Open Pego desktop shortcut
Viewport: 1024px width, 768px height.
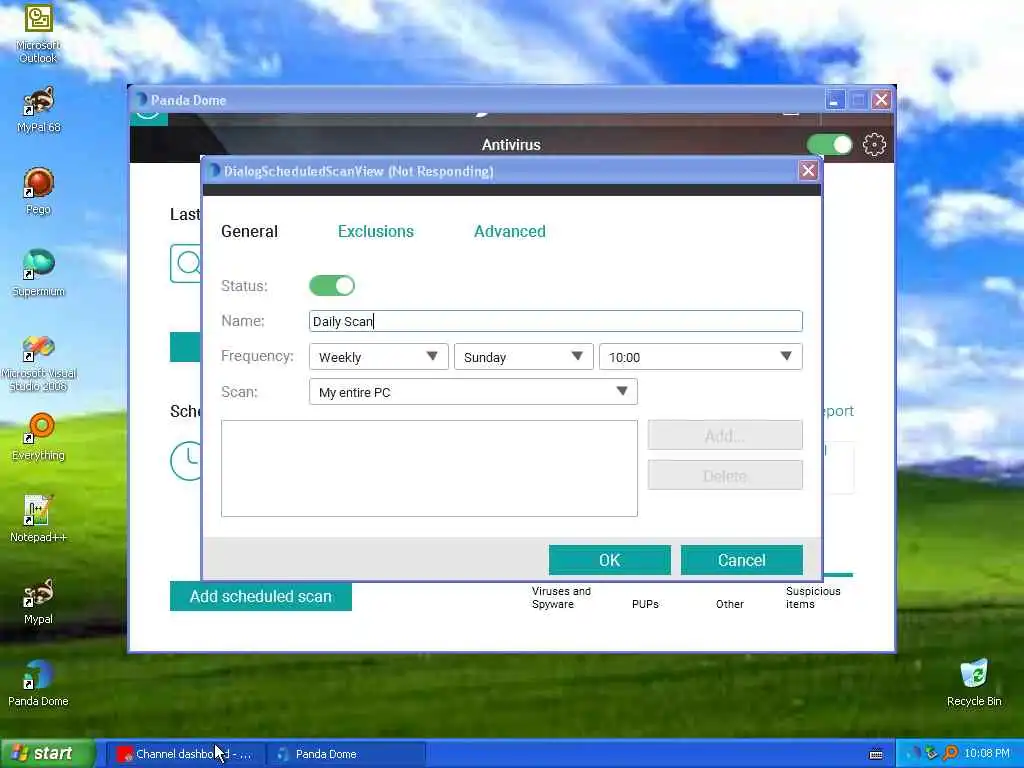(x=38, y=191)
